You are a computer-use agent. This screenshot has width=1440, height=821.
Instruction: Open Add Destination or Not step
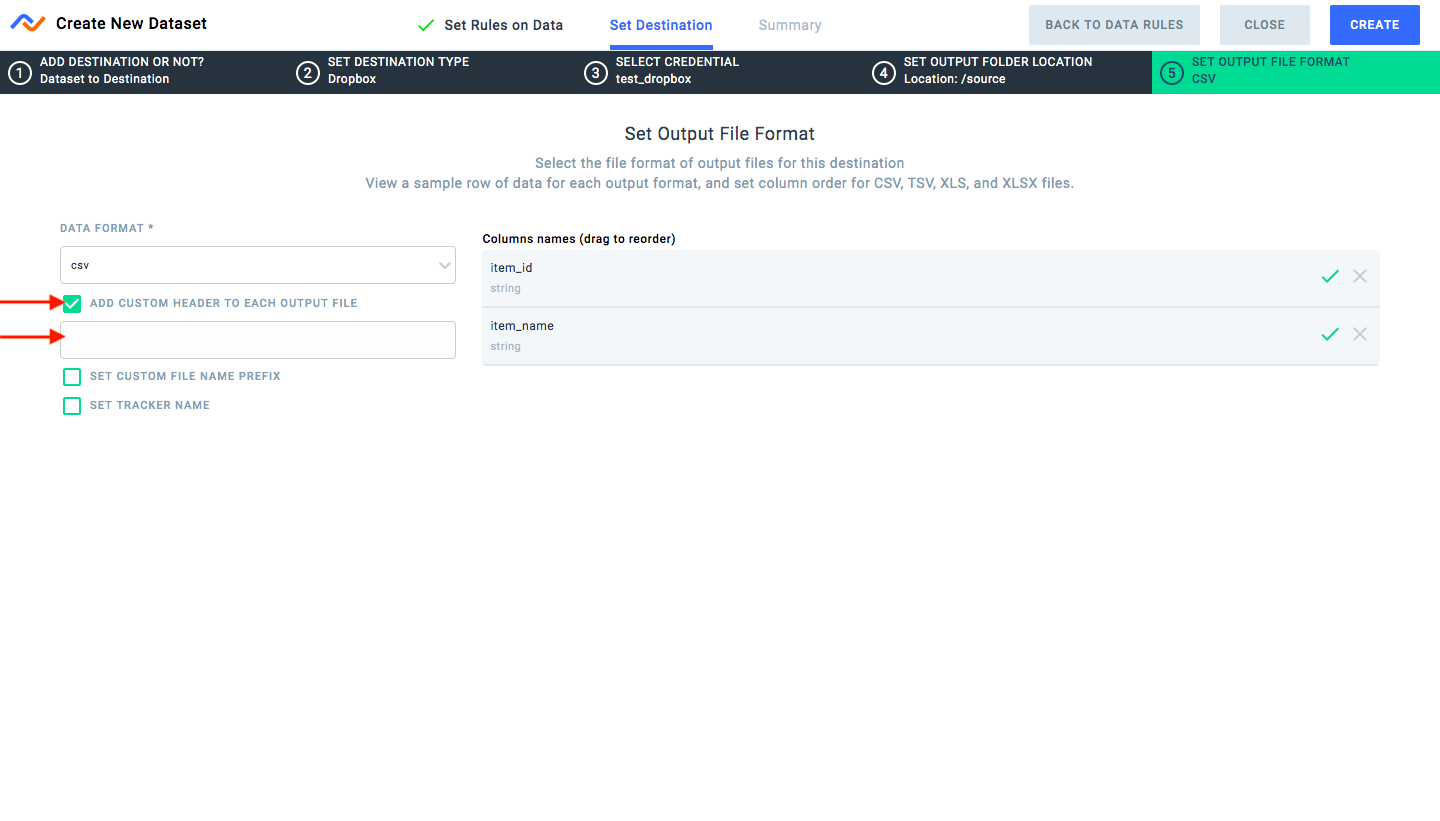pyautogui.click(x=144, y=72)
